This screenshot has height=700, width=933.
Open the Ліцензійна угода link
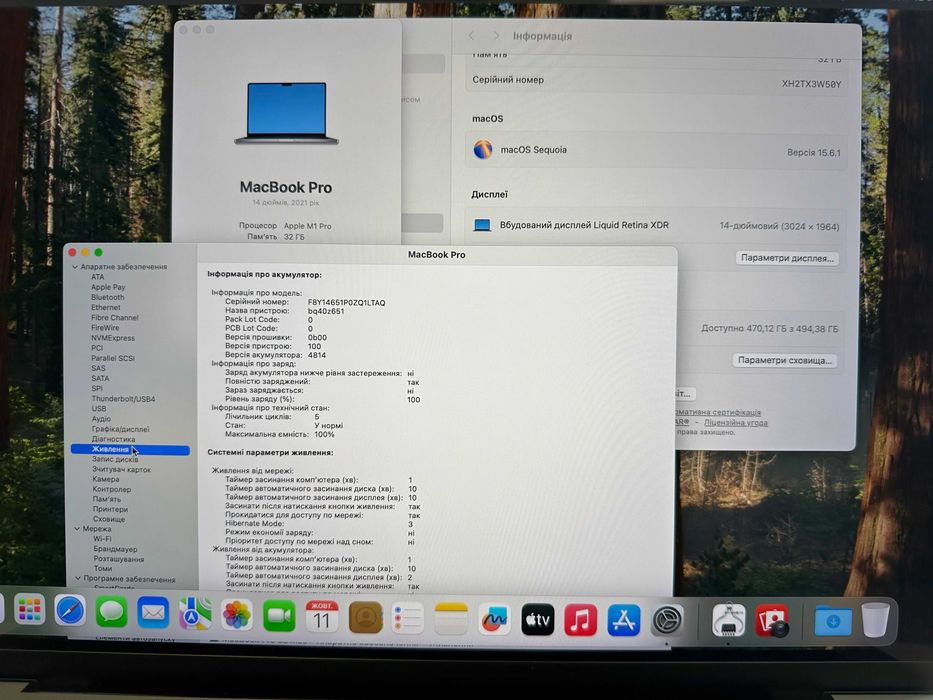pos(736,423)
